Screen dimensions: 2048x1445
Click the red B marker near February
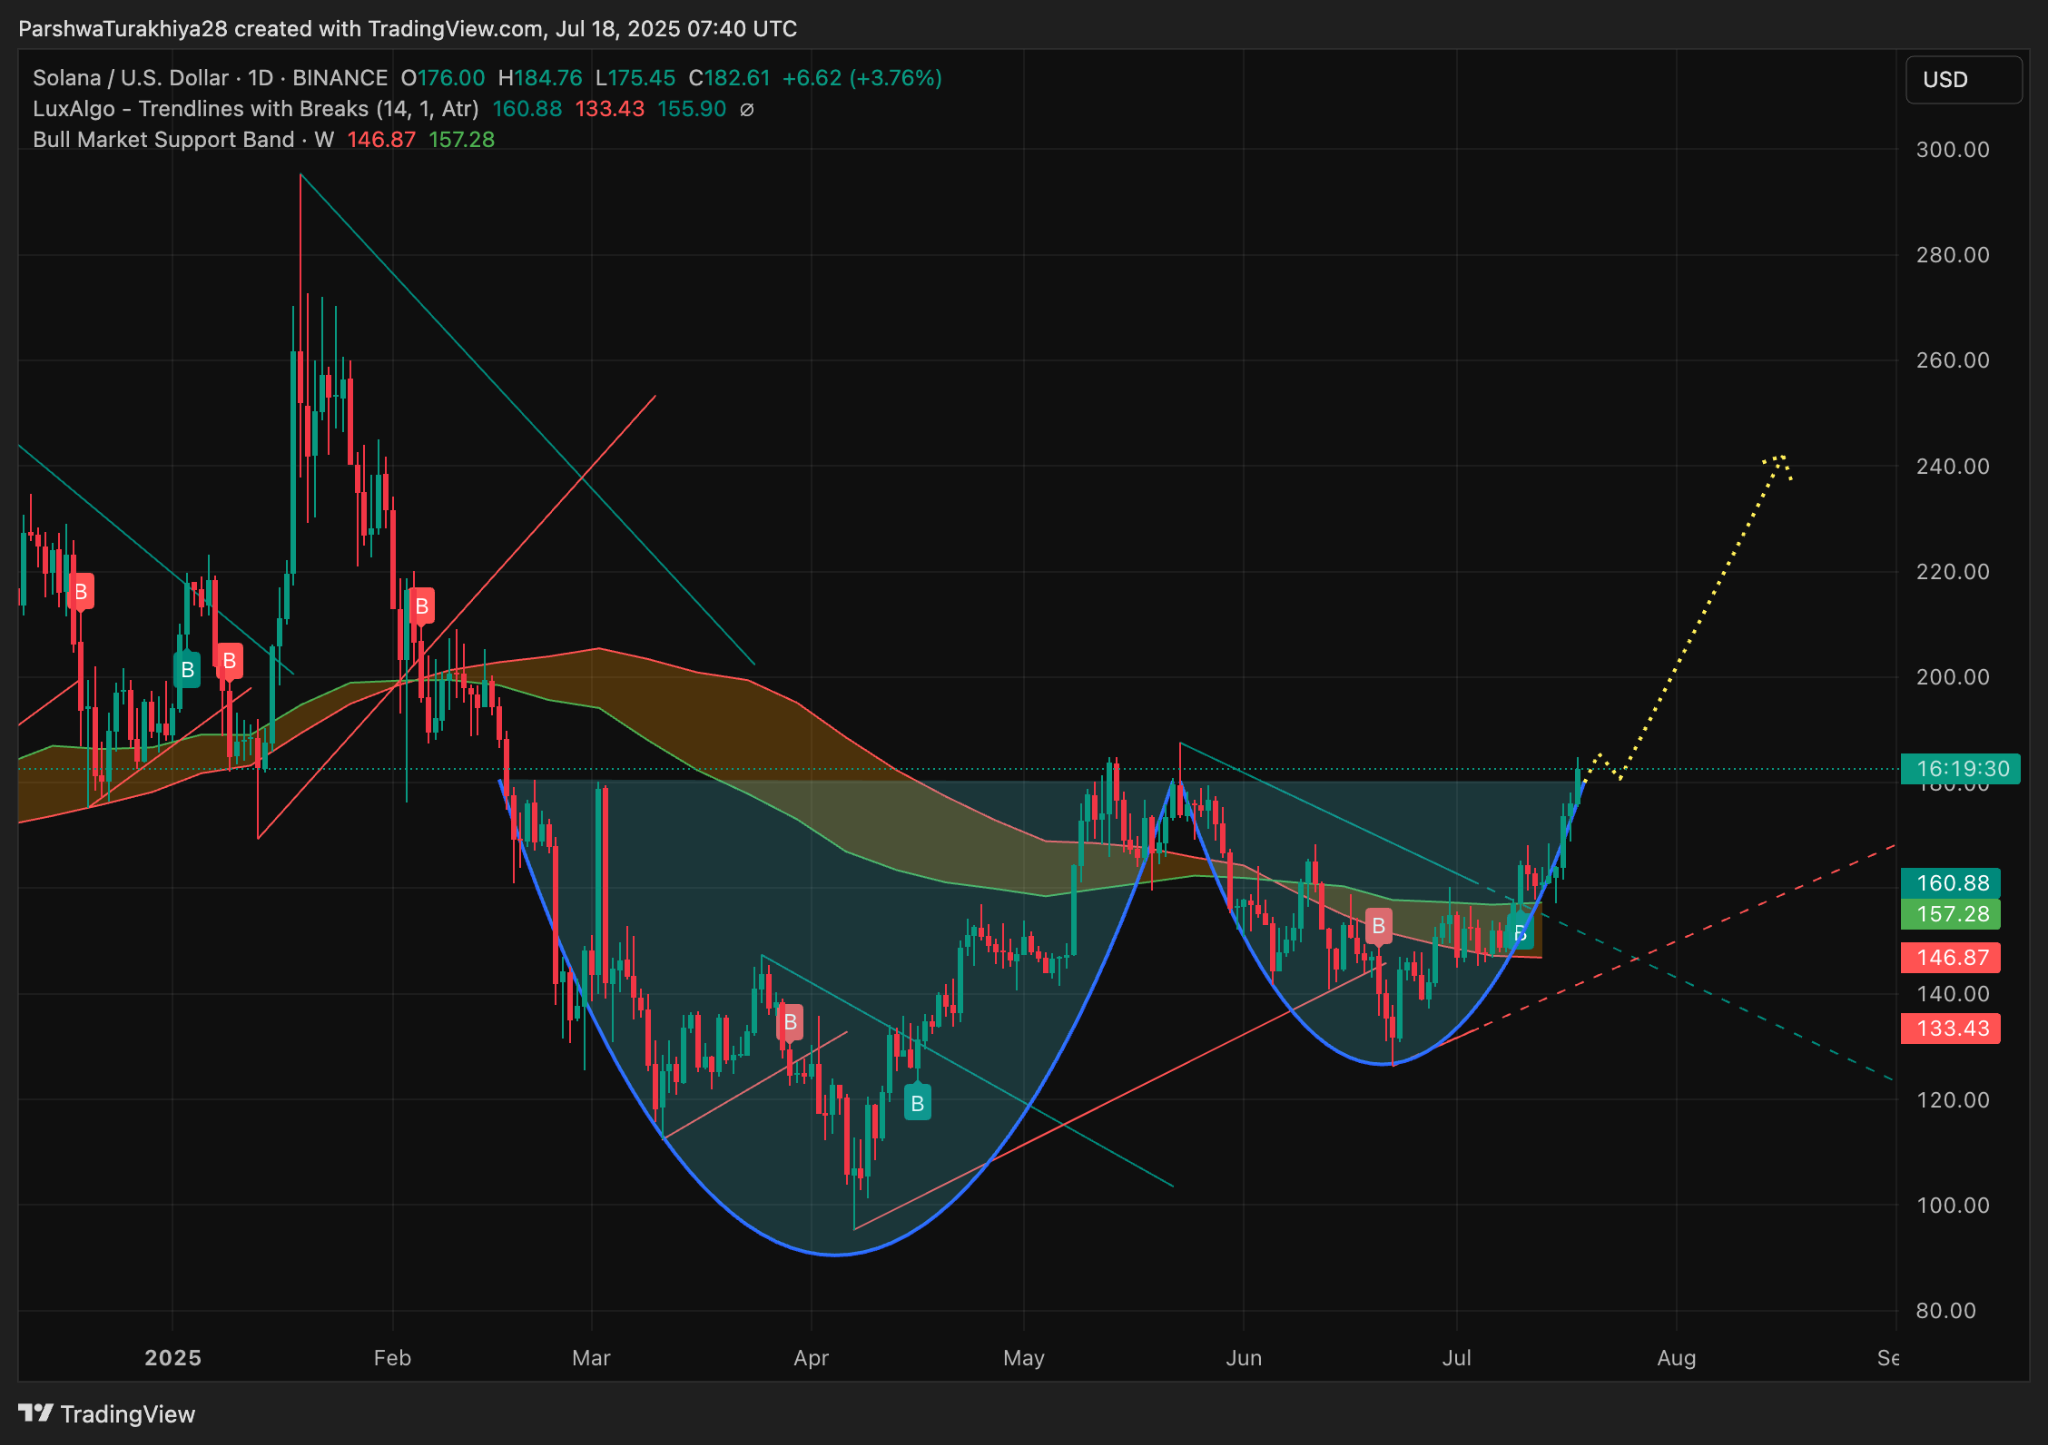pyautogui.click(x=422, y=606)
